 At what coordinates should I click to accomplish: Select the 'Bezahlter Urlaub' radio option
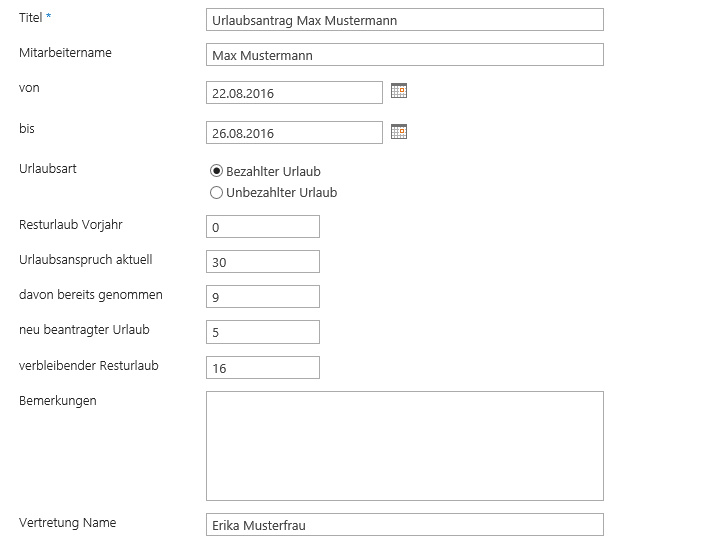click(216, 171)
